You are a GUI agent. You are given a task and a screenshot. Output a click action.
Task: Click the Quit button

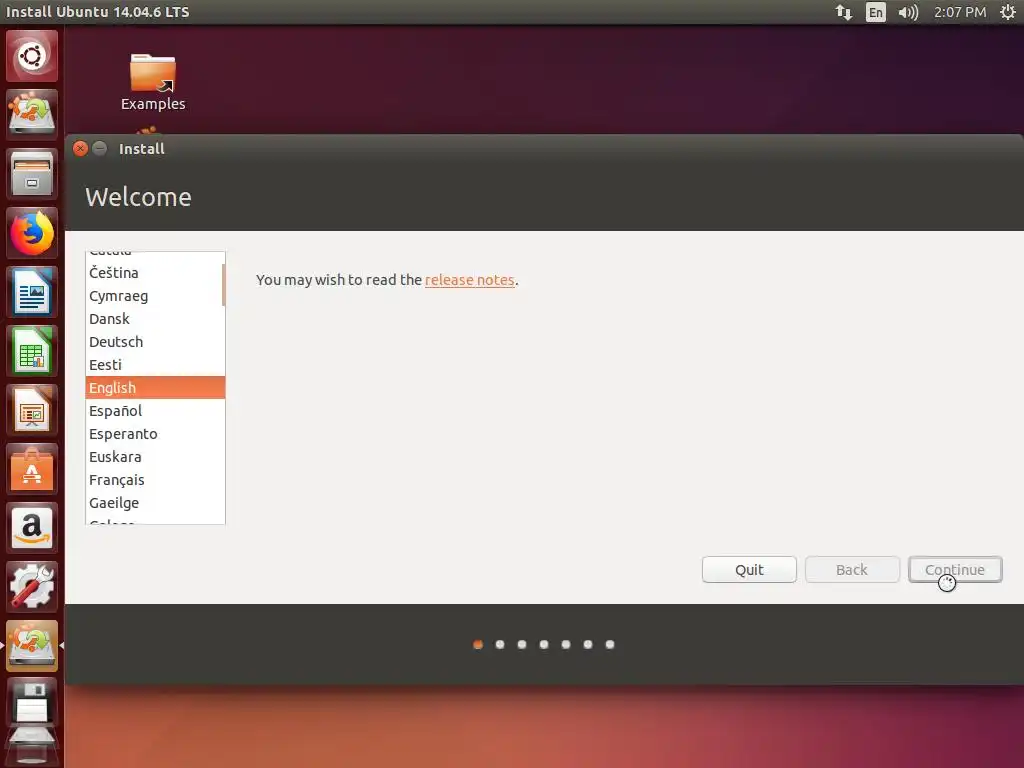pyautogui.click(x=749, y=569)
